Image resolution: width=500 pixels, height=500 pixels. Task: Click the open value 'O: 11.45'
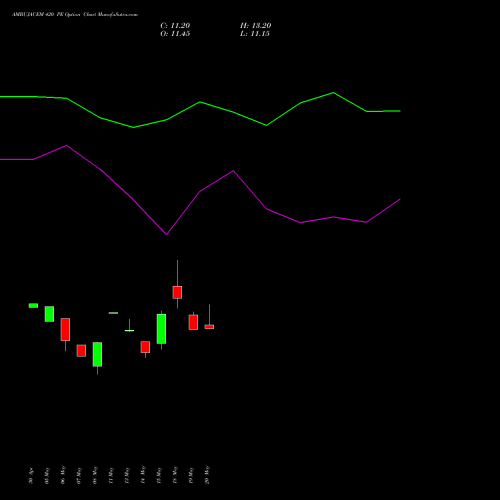(175, 34)
